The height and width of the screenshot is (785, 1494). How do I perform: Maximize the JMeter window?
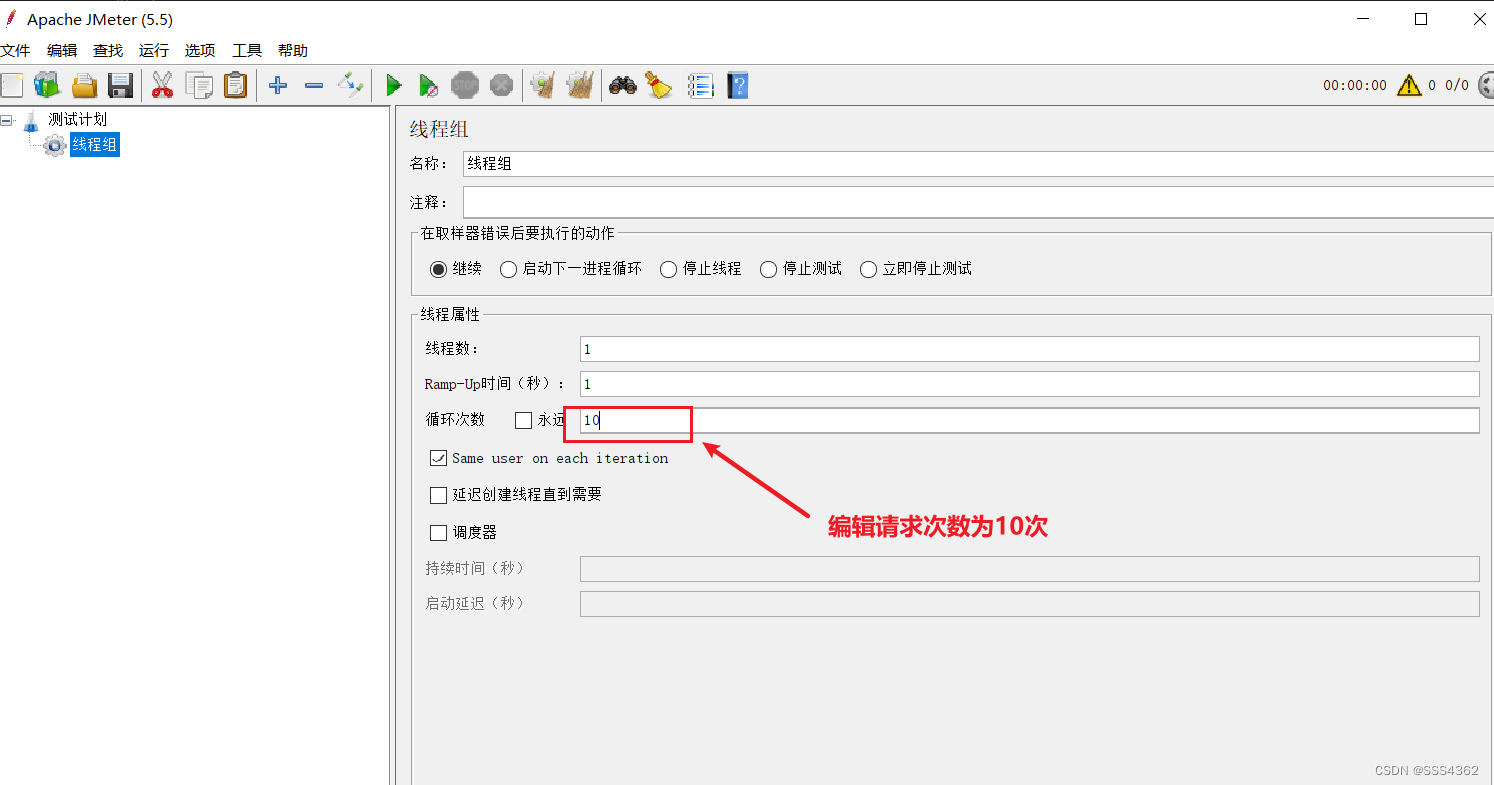coord(1421,19)
